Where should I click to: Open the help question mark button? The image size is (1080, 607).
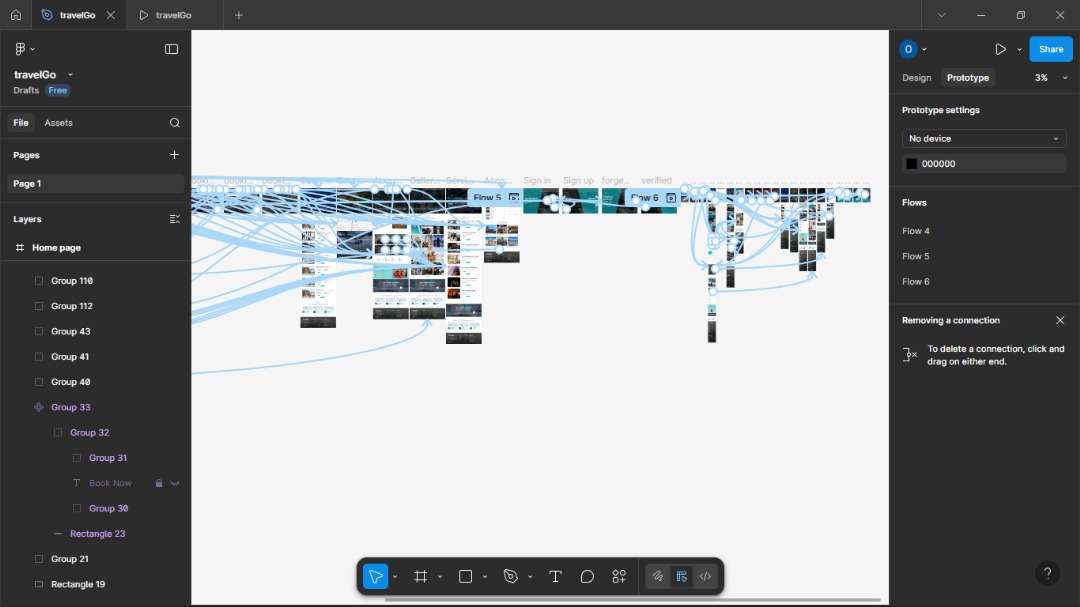1047,573
